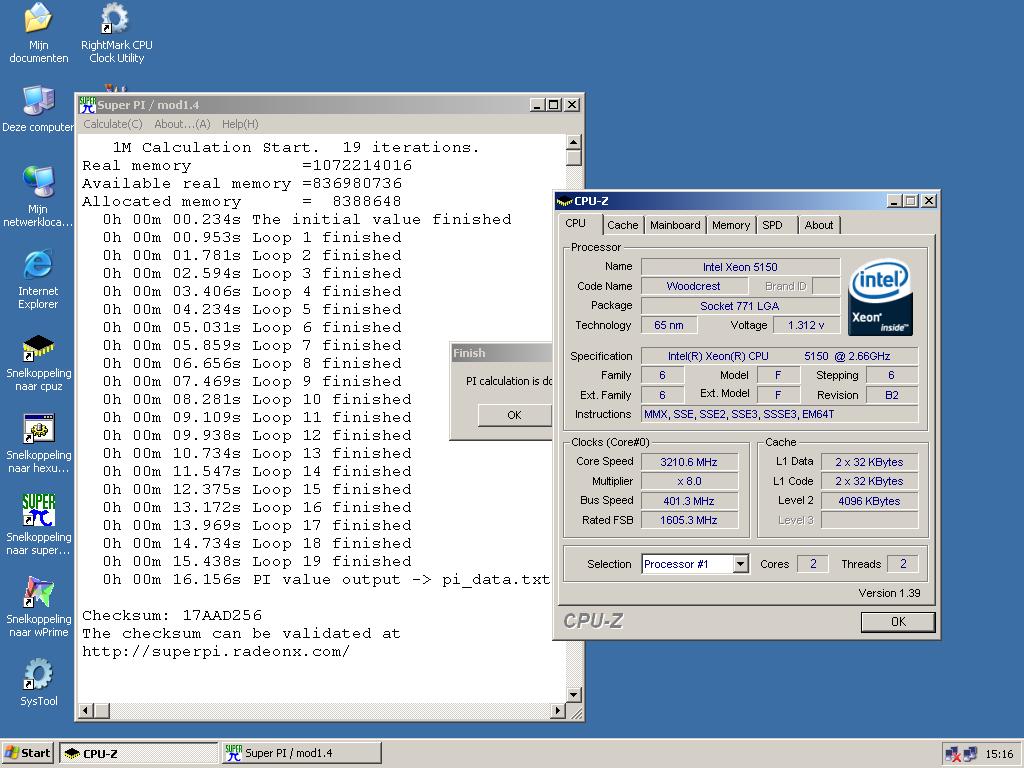Click PI value output pi_data.txt line
Viewport: 1024px width, 768px height.
tap(327, 580)
